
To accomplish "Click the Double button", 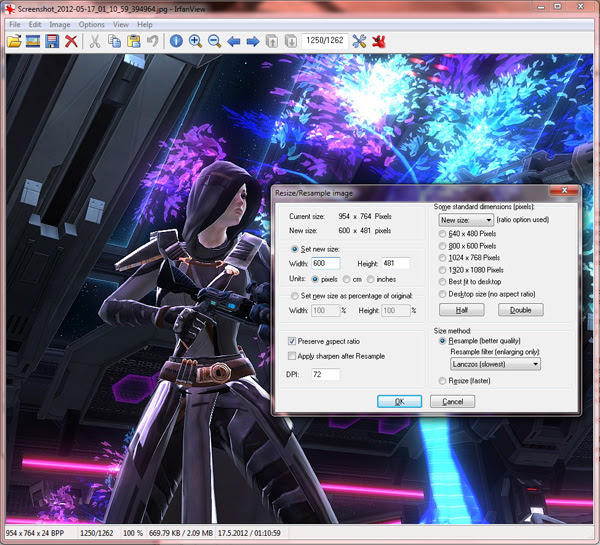I will click(x=520, y=310).
